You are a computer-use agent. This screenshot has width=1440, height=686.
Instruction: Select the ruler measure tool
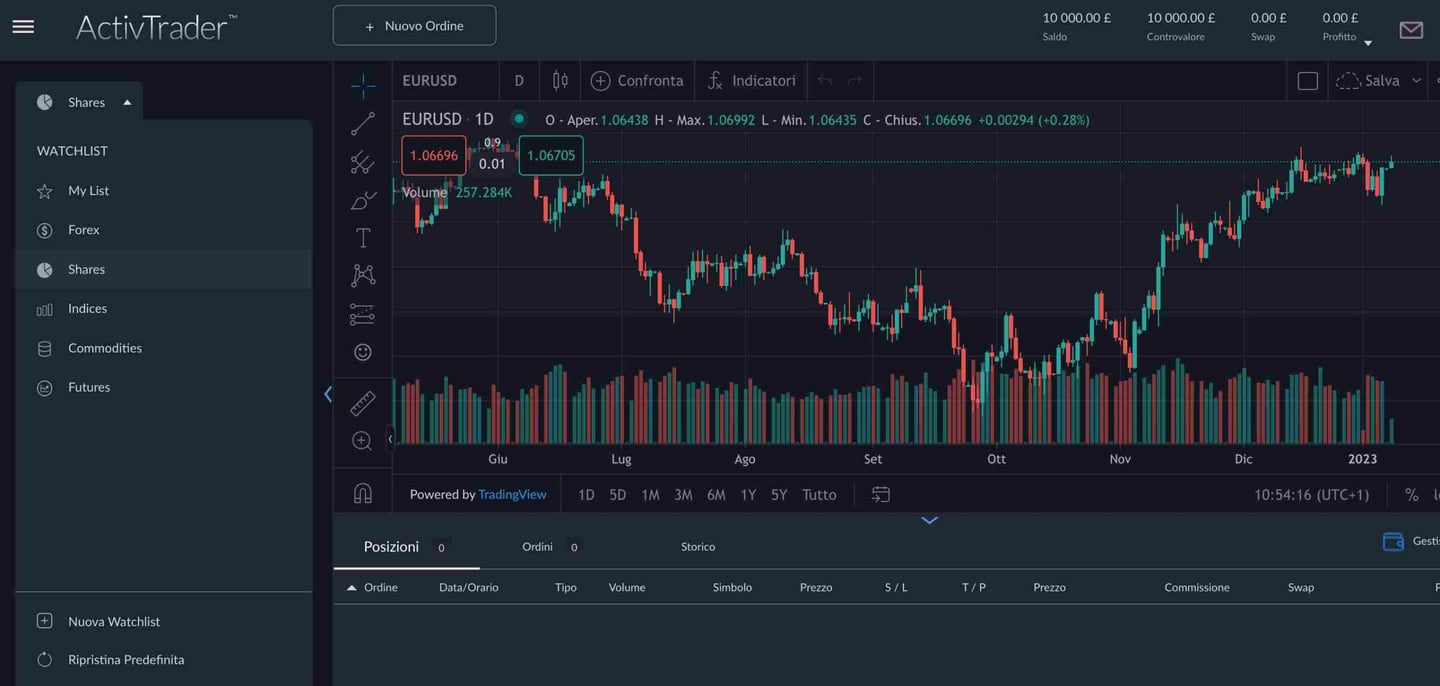point(362,403)
